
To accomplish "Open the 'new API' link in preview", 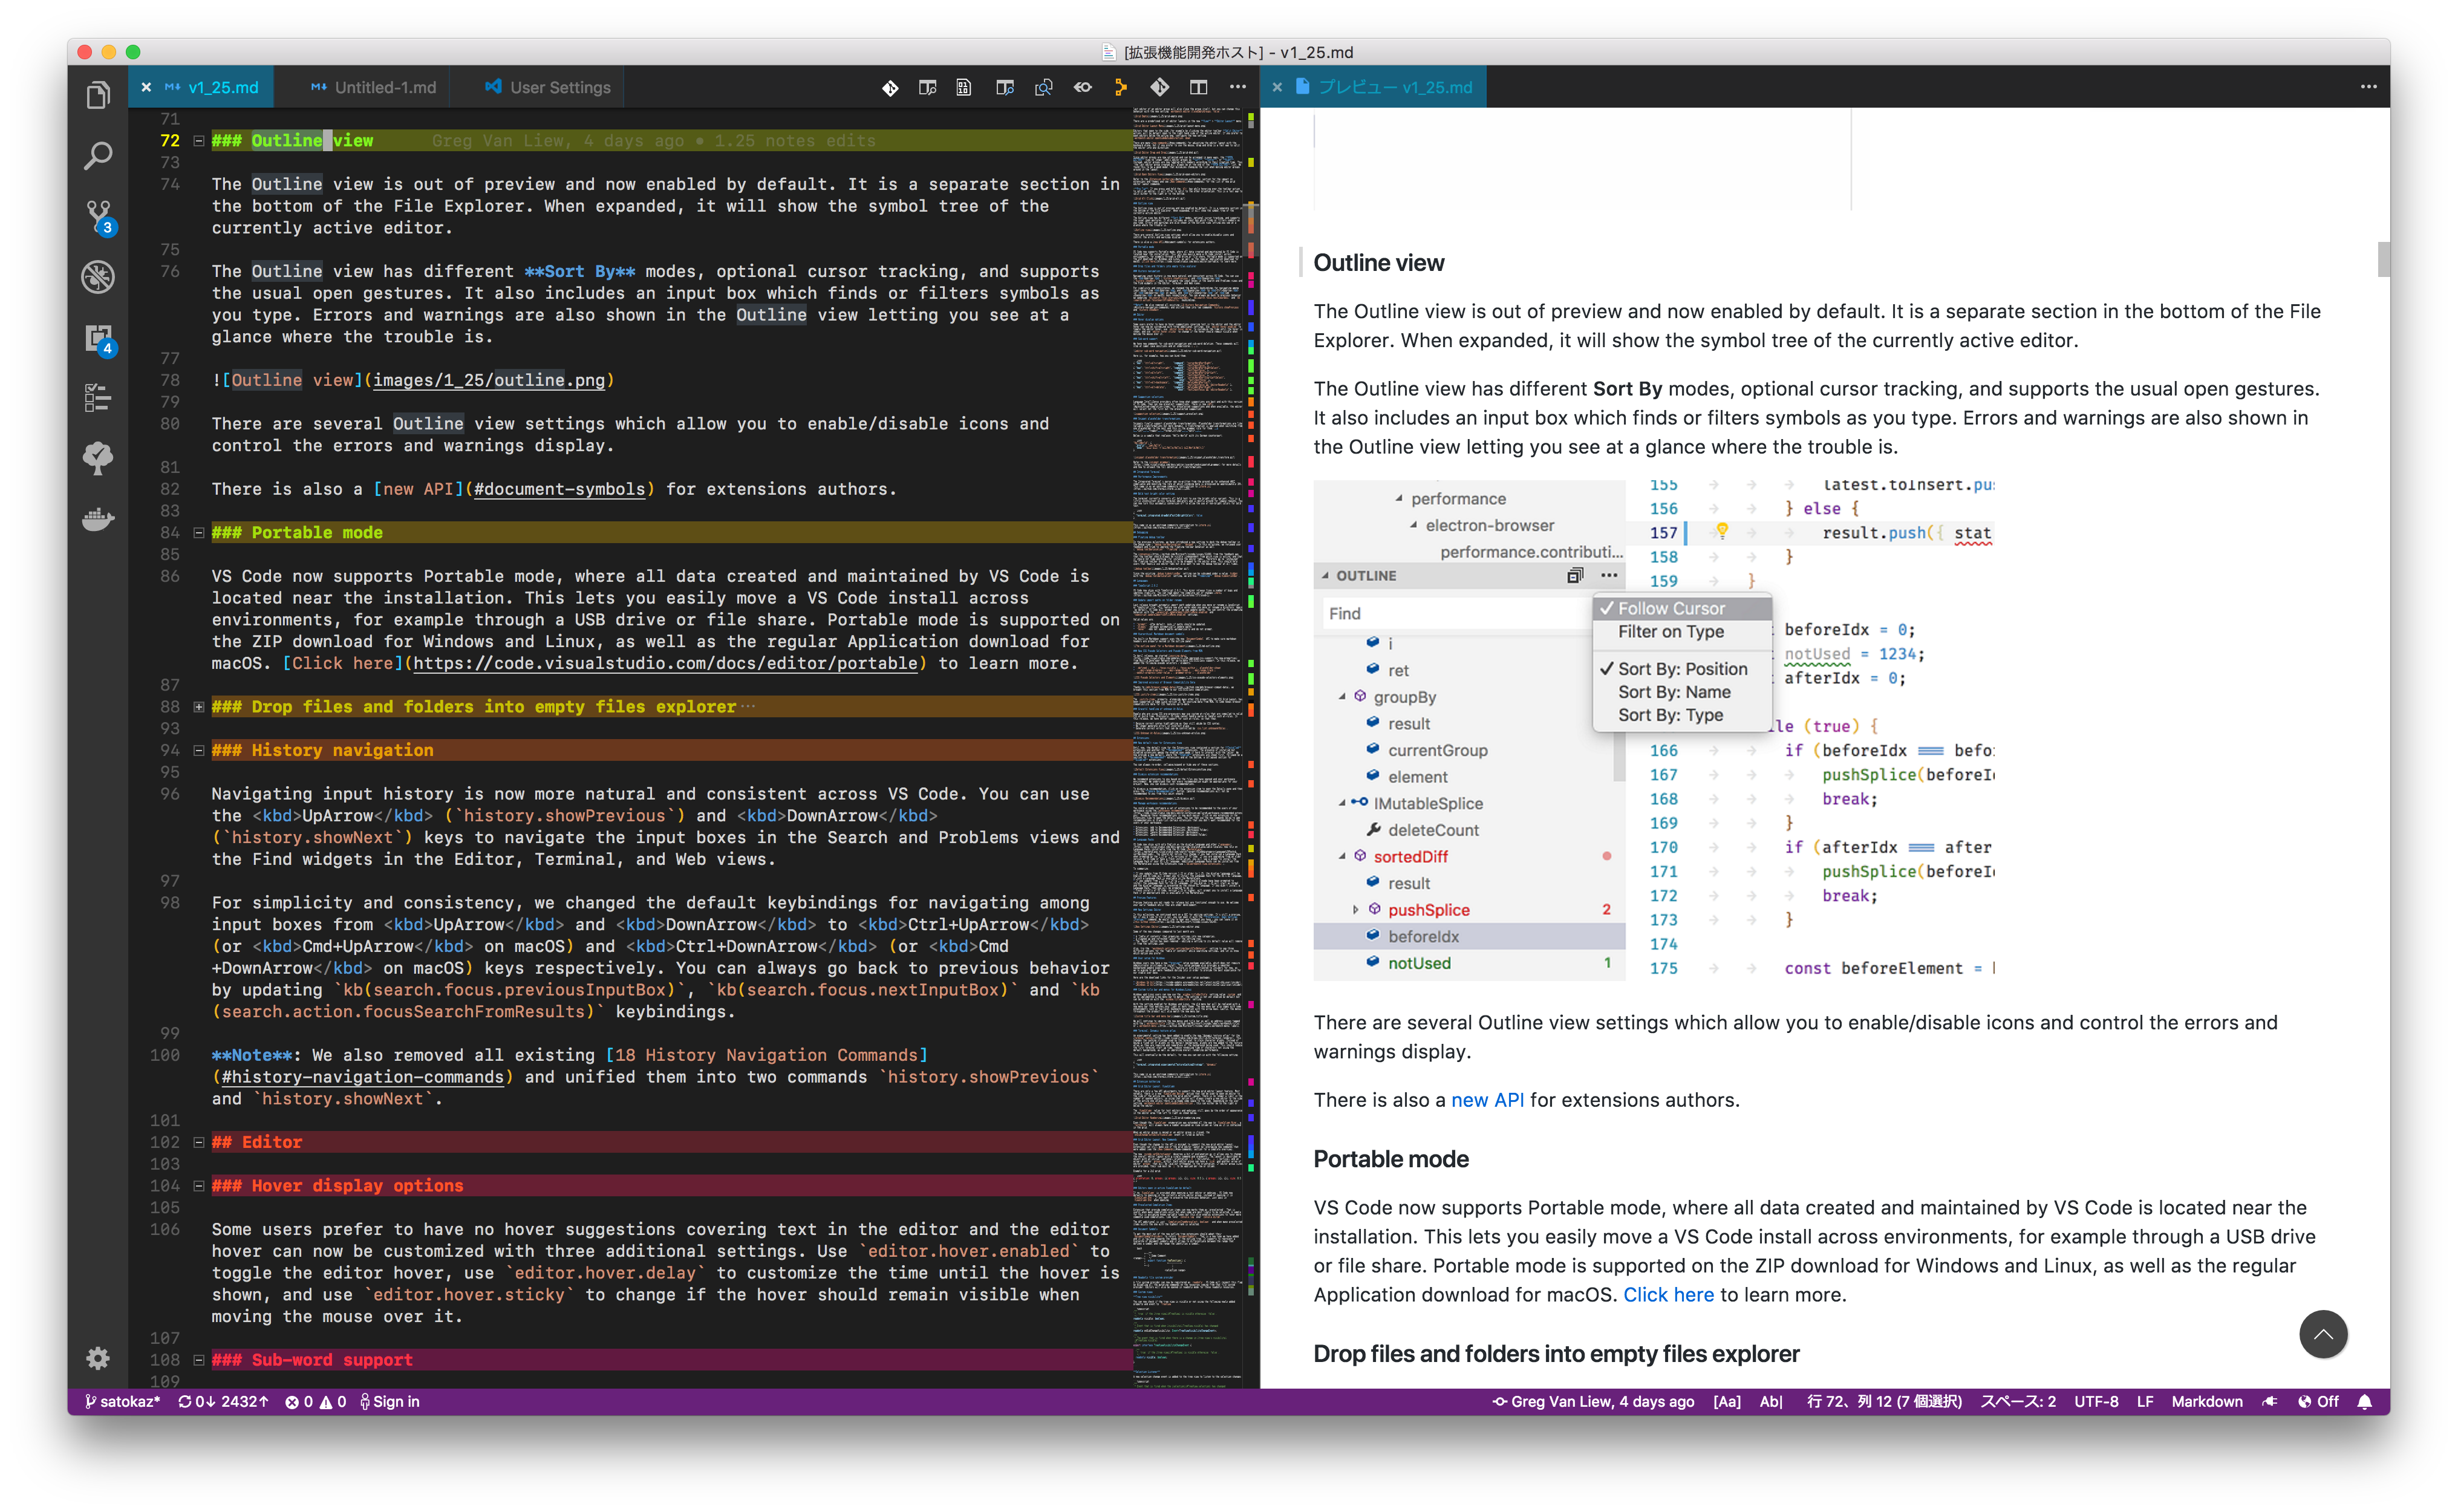I will click(1487, 1100).
